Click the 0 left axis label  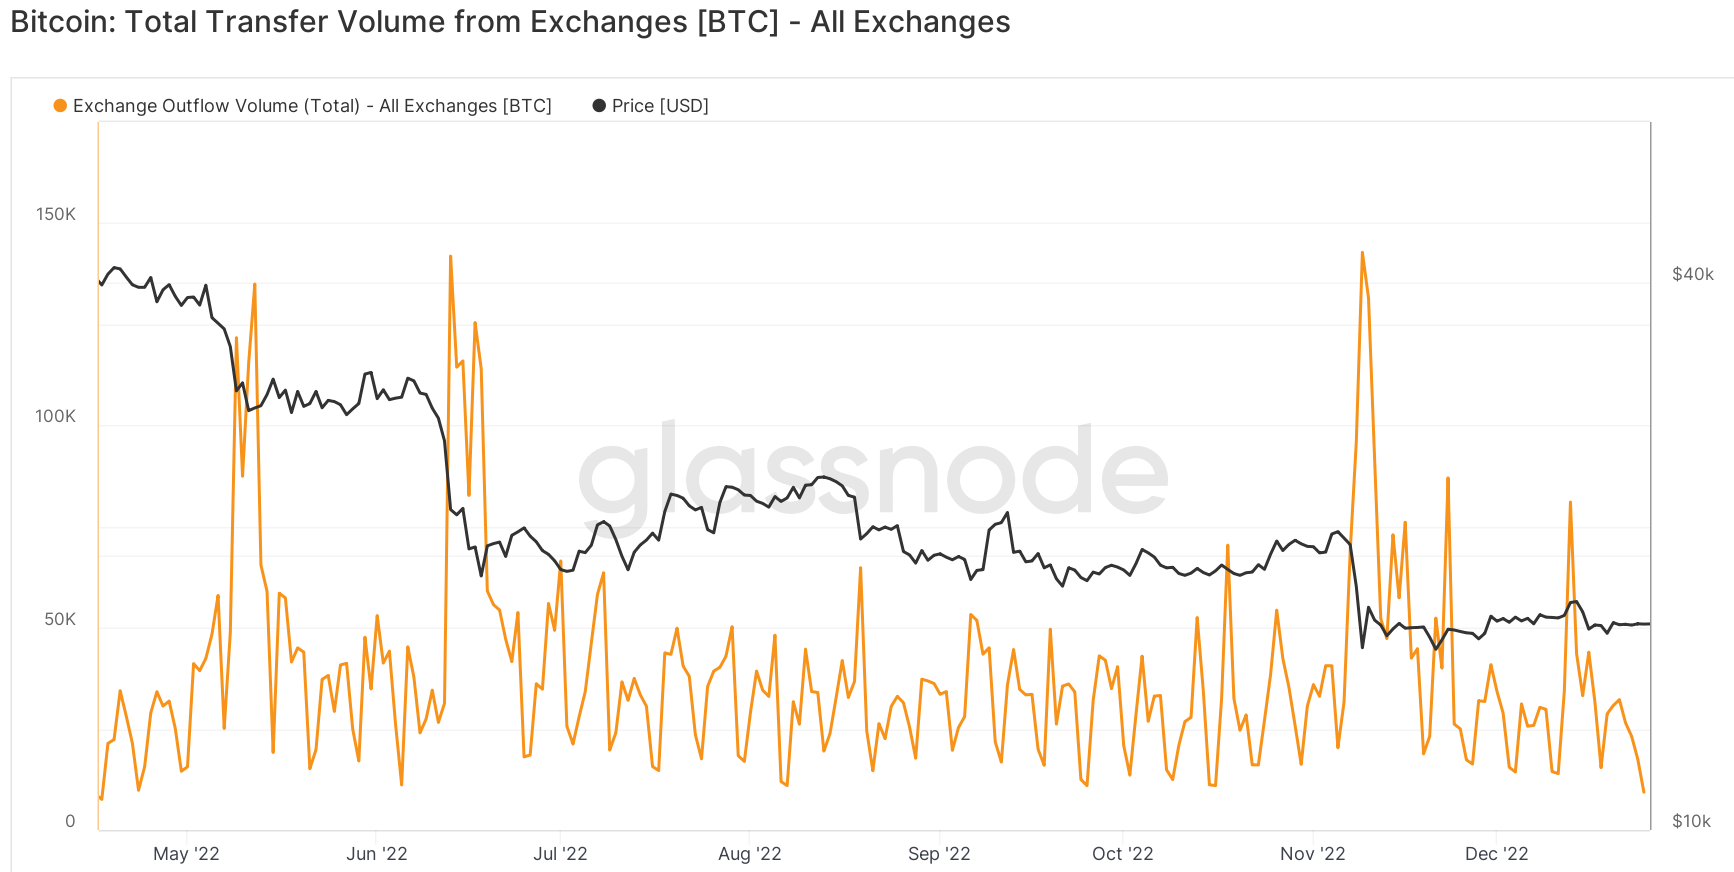[70, 822]
